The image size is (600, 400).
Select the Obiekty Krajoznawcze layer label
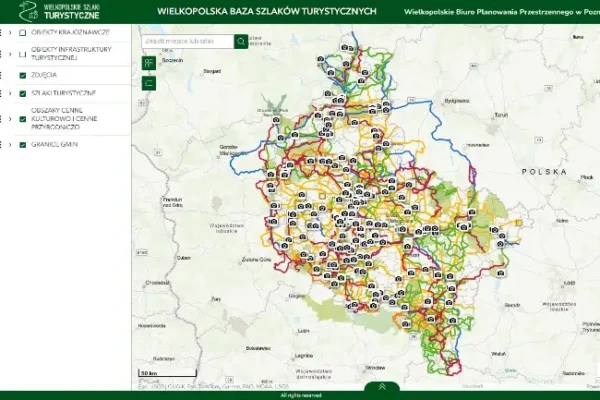click(70, 33)
